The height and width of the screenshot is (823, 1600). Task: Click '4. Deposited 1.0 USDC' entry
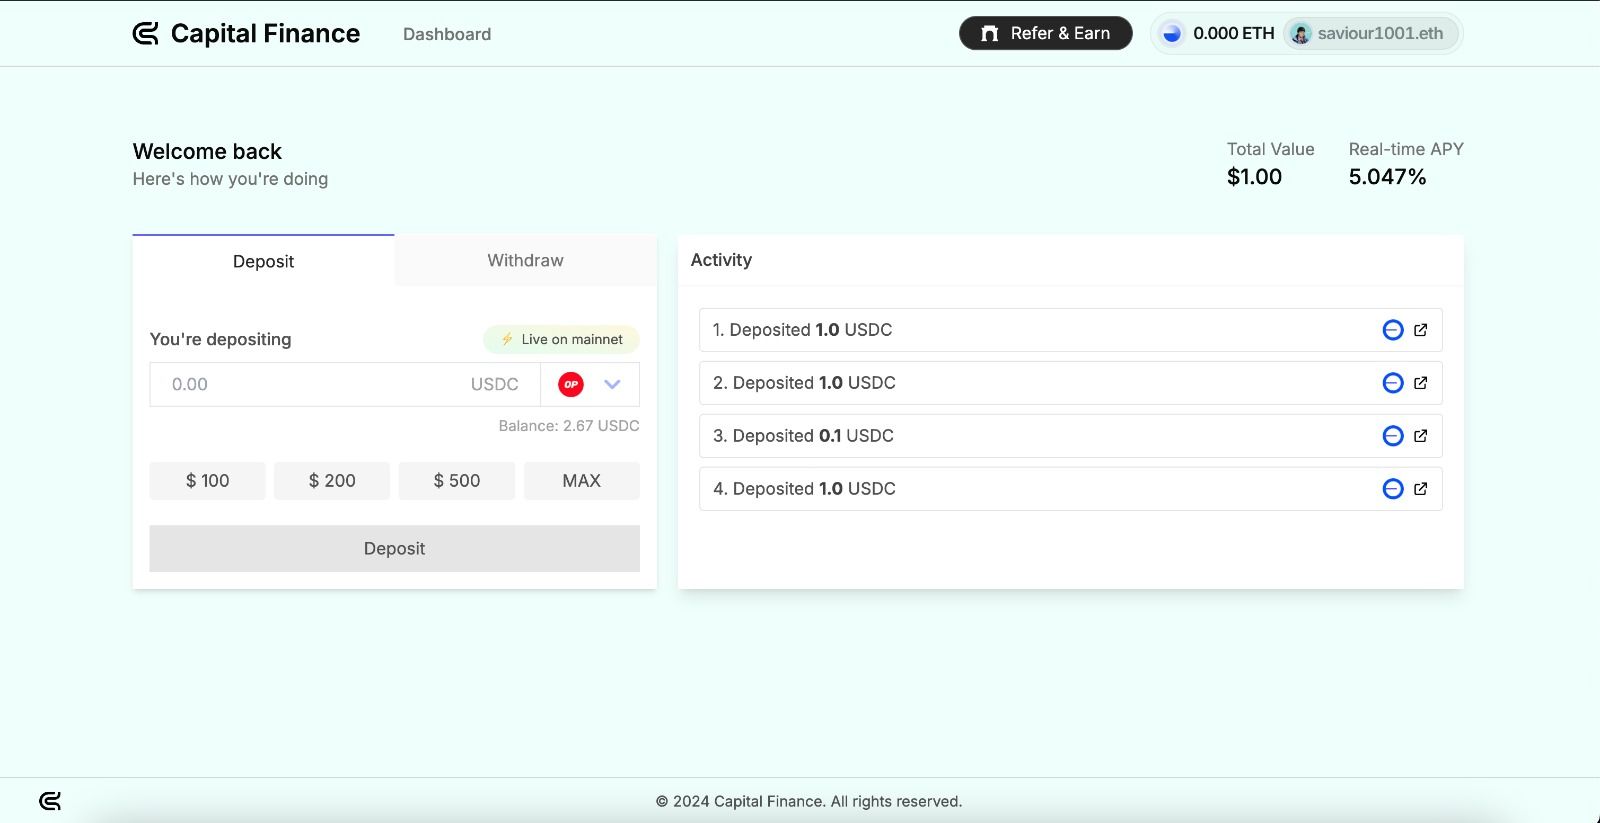click(1071, 489)
